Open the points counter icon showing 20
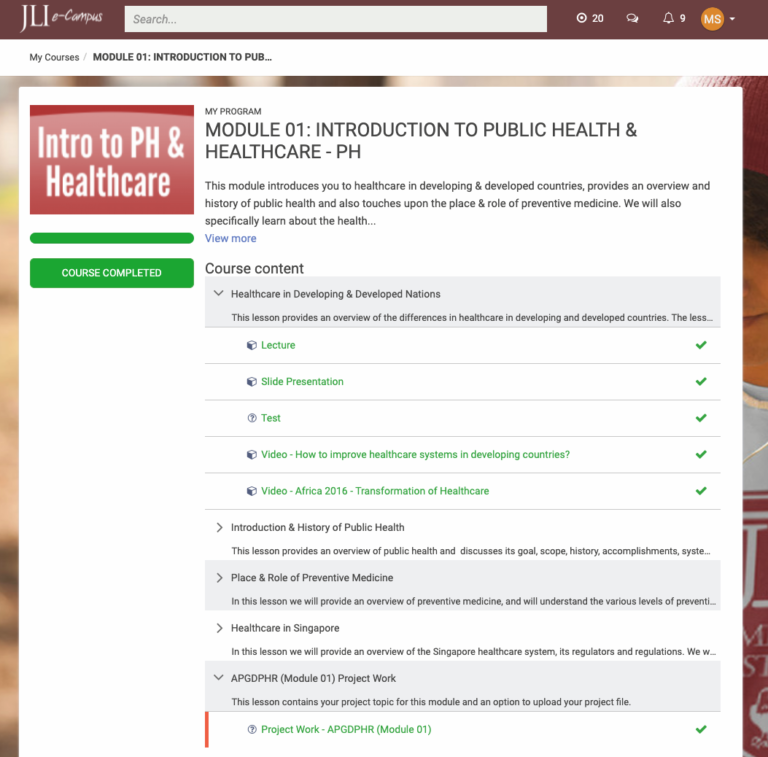Image resolution: width=768 pixels, height=757 pixels. 583,18
